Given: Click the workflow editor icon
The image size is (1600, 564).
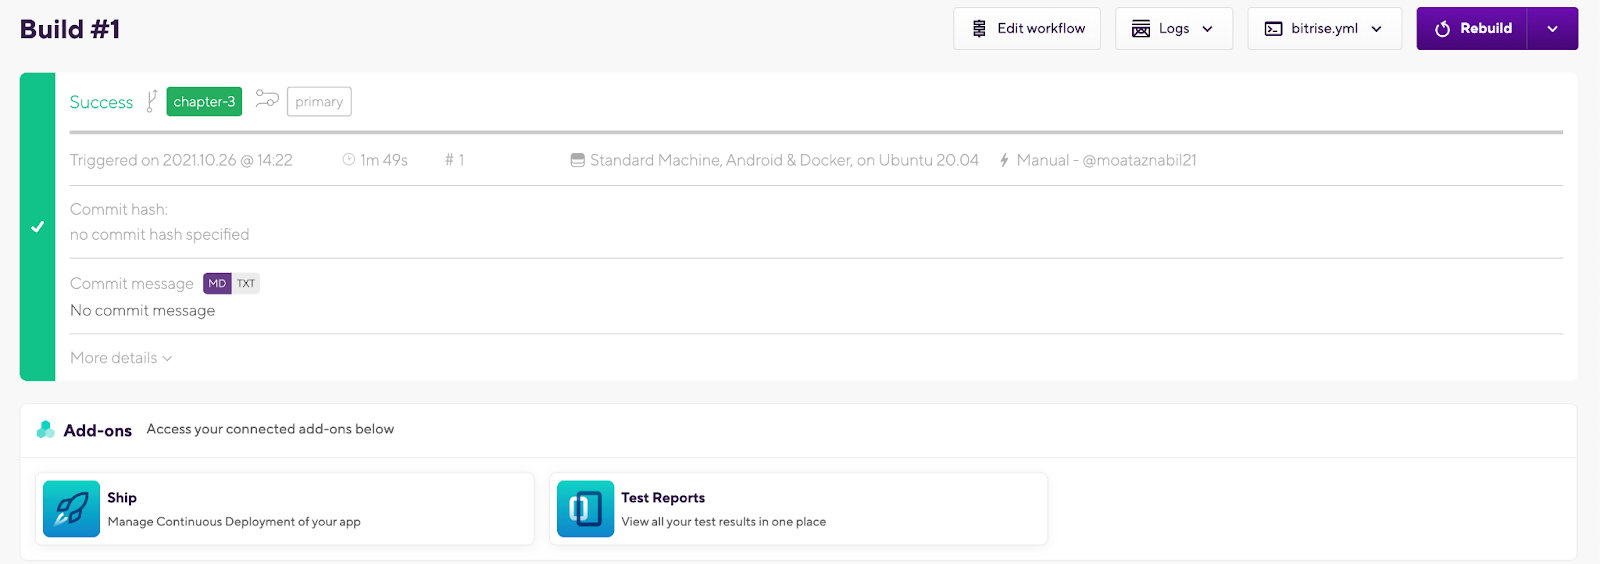Looking at the screenshot, I should pos(980,29).
